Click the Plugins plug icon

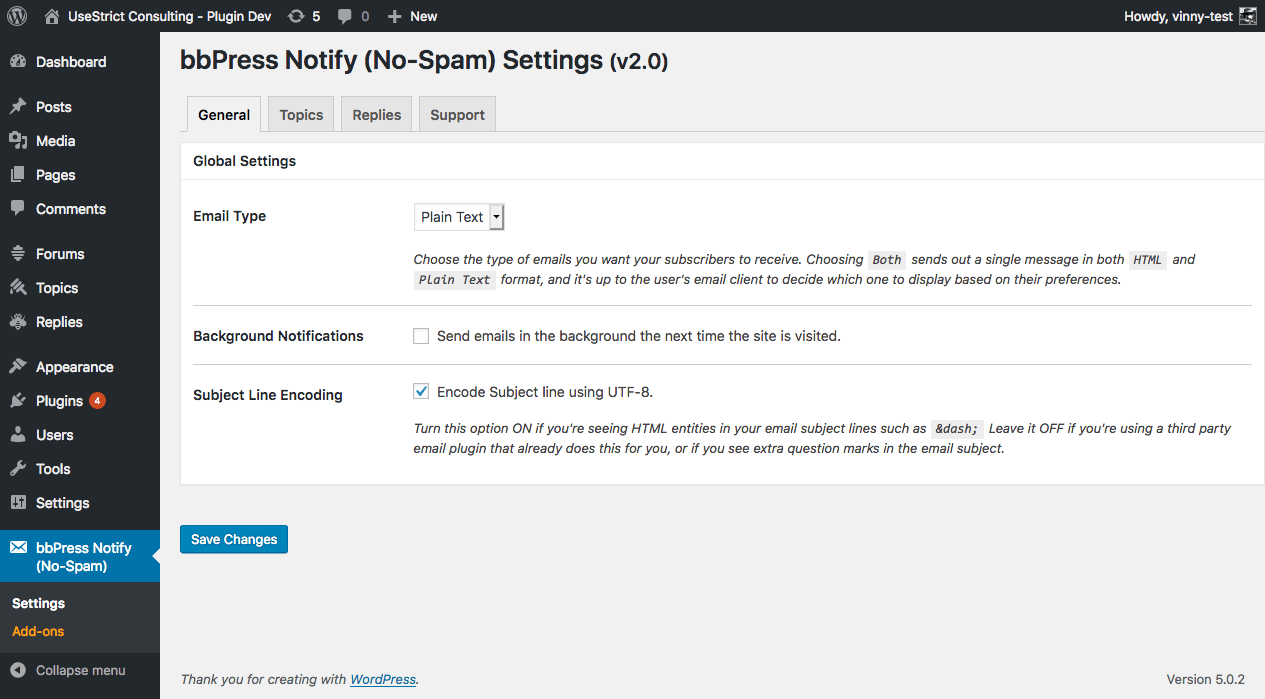(18, 401)
